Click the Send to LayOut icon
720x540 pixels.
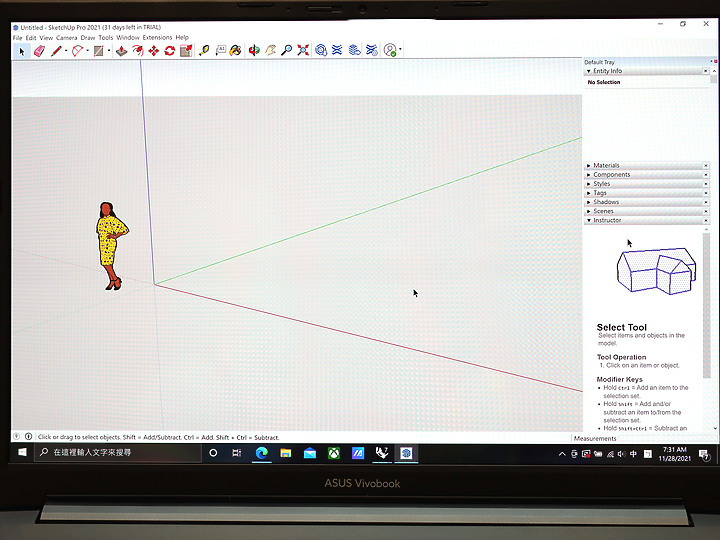(354, 50)
